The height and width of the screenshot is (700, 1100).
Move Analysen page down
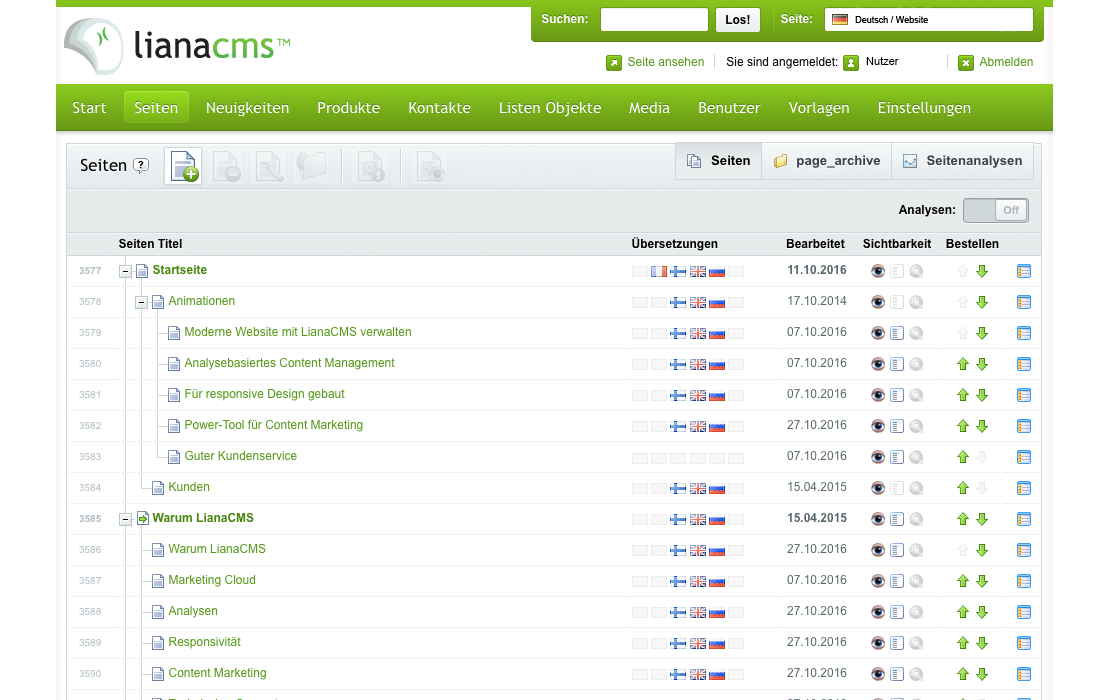[982, 612]
